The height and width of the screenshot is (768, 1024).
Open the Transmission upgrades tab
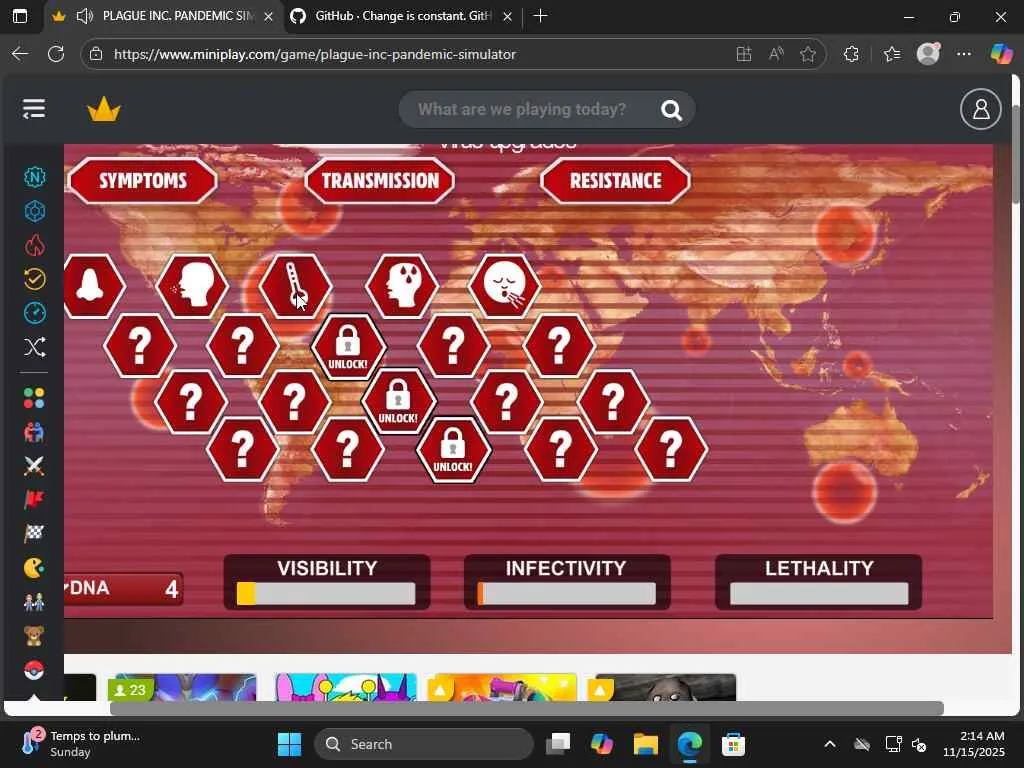[x=379, y=180]
